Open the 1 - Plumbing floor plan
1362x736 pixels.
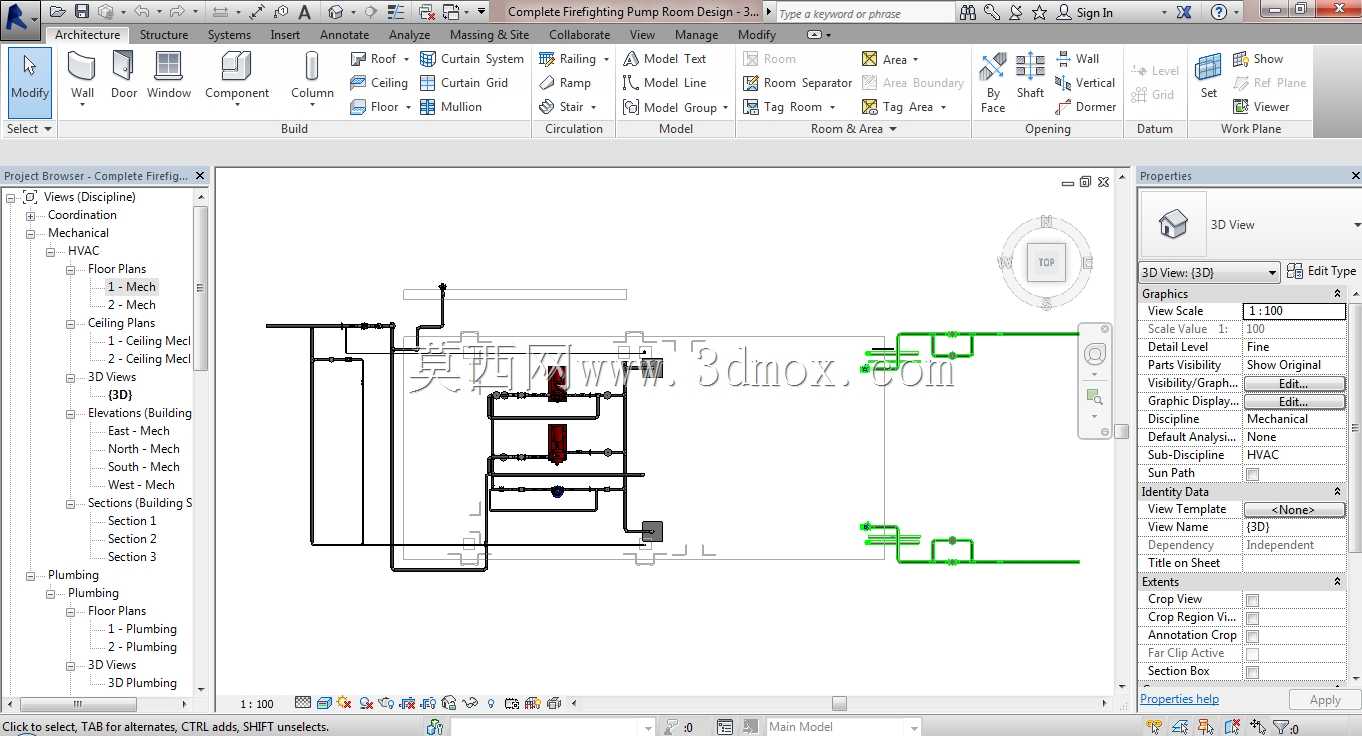pyautogui.click(x=142, y=630)
